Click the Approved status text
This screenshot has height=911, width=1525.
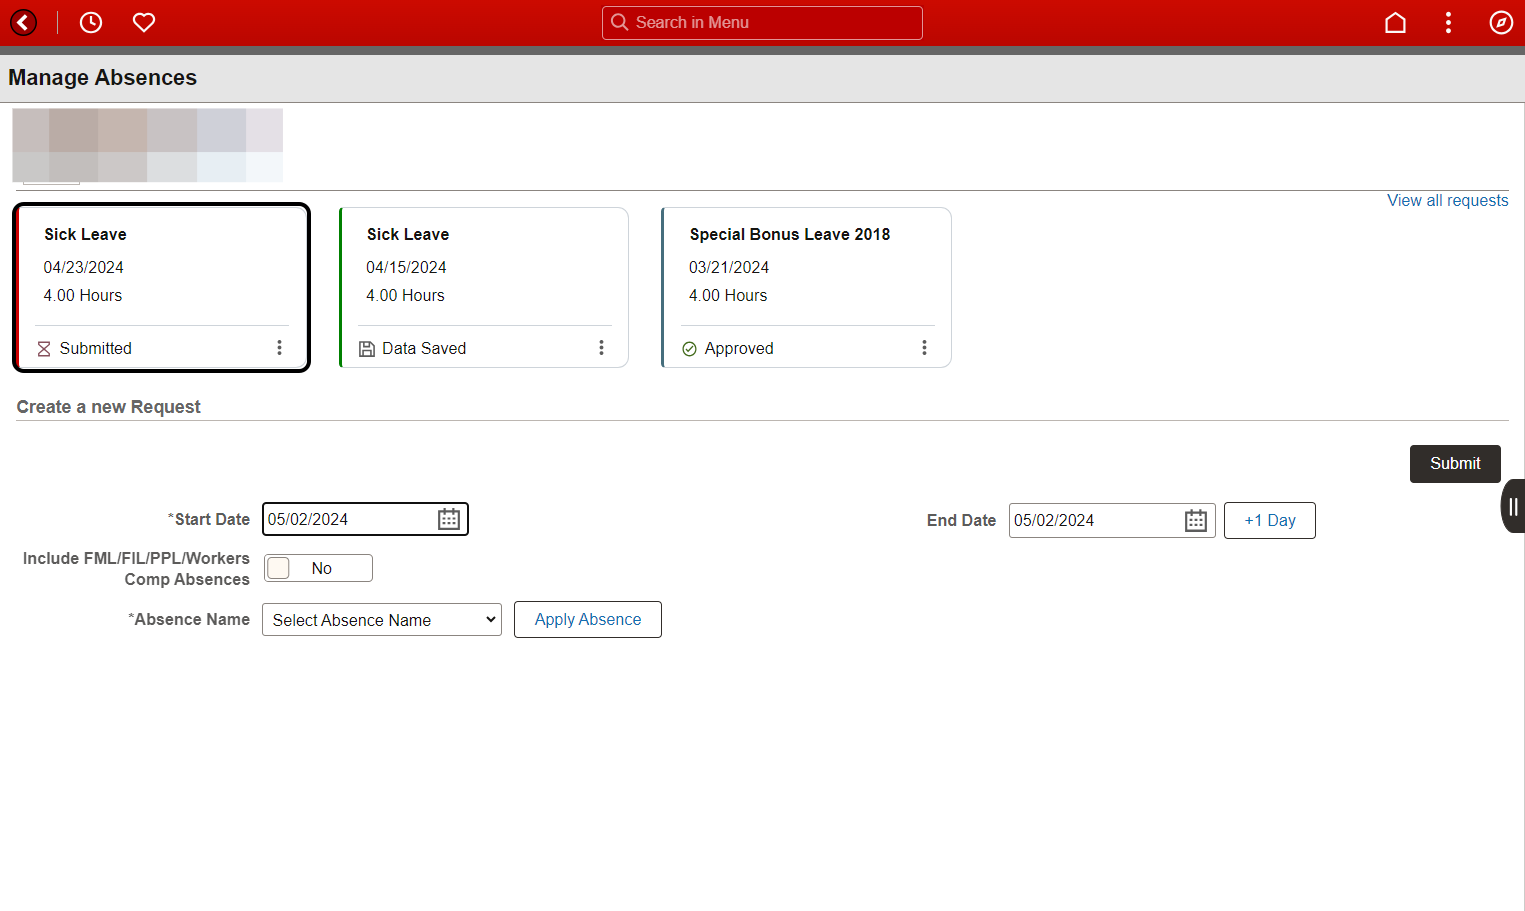739,348
